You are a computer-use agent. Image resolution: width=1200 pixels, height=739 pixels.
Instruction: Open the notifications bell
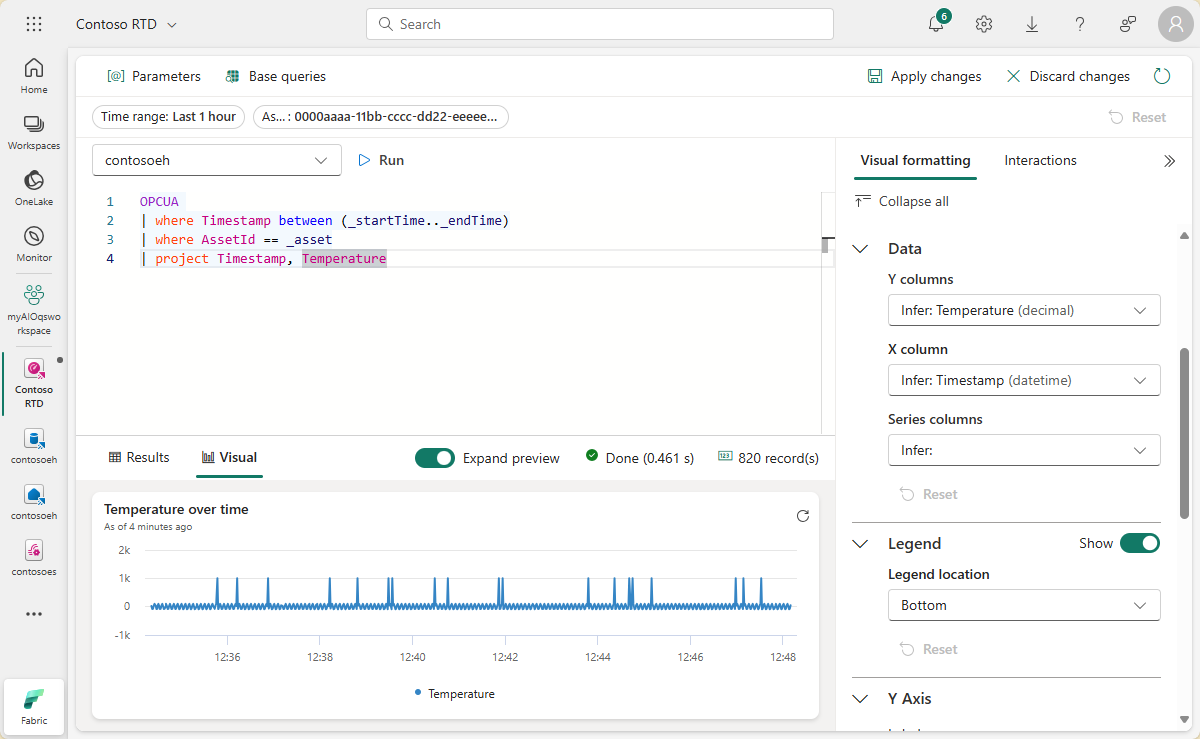pyautogui.click(x=936, y=25)
